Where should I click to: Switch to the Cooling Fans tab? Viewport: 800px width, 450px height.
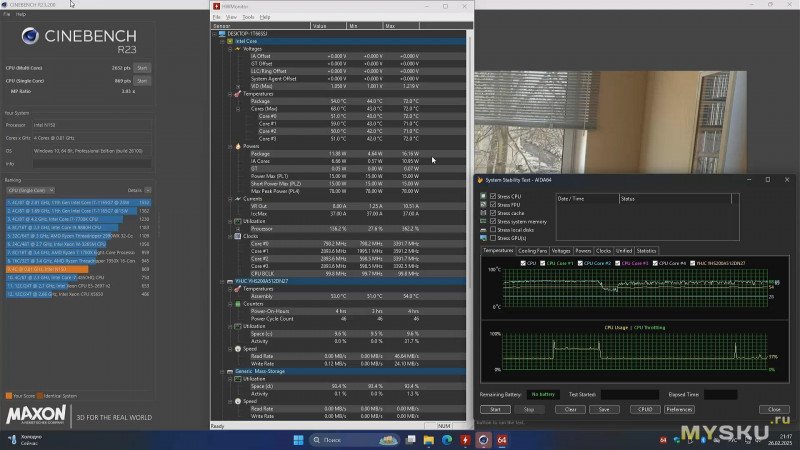click(x=532, y=251)
